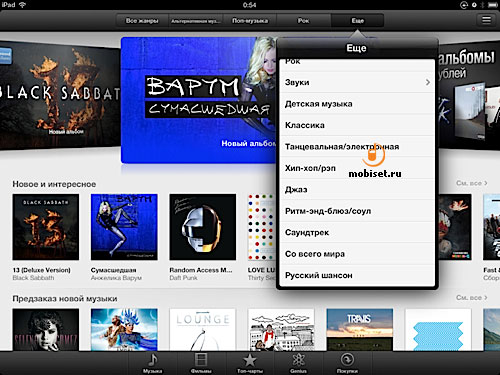Open LOVE LUST album cover with dots
Screen dimensions: 500x375
point(262,227)
